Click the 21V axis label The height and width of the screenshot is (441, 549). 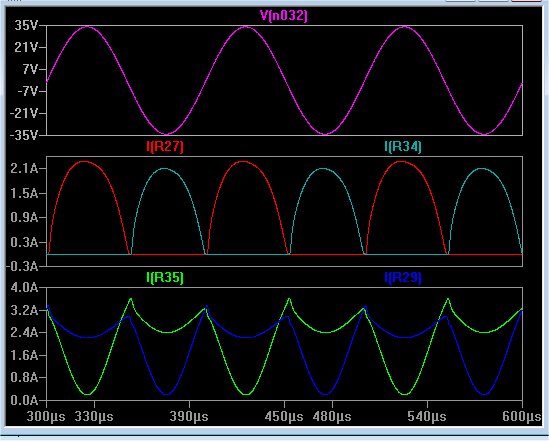click(26, 47)
